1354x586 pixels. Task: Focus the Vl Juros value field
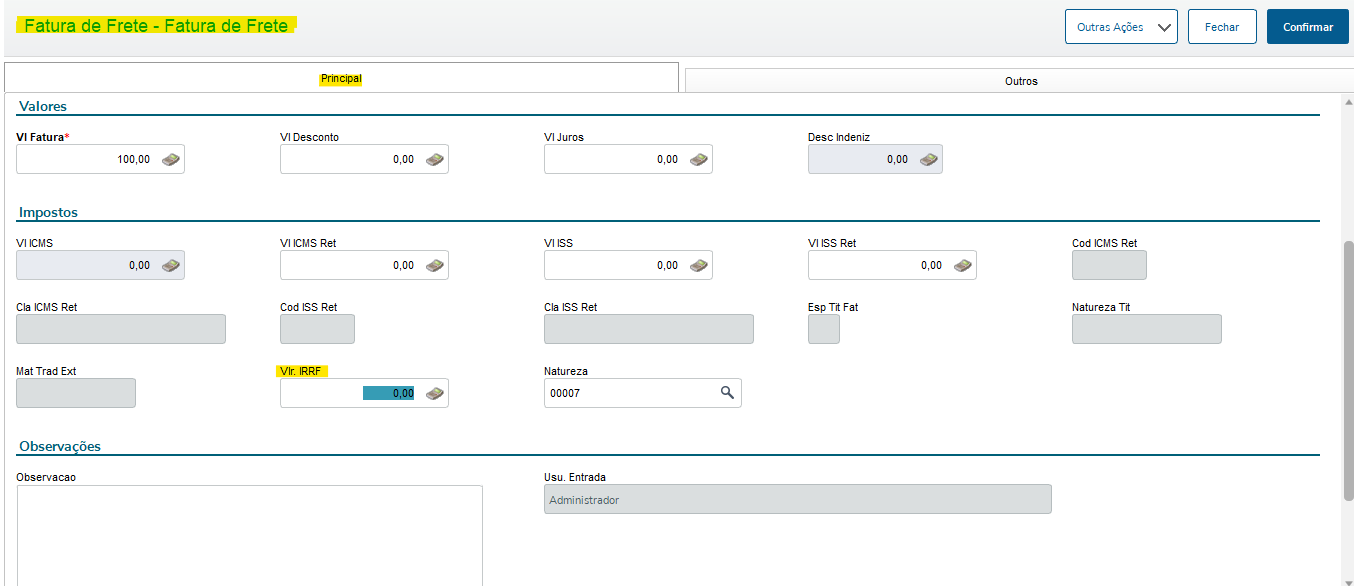coord(628,159)
